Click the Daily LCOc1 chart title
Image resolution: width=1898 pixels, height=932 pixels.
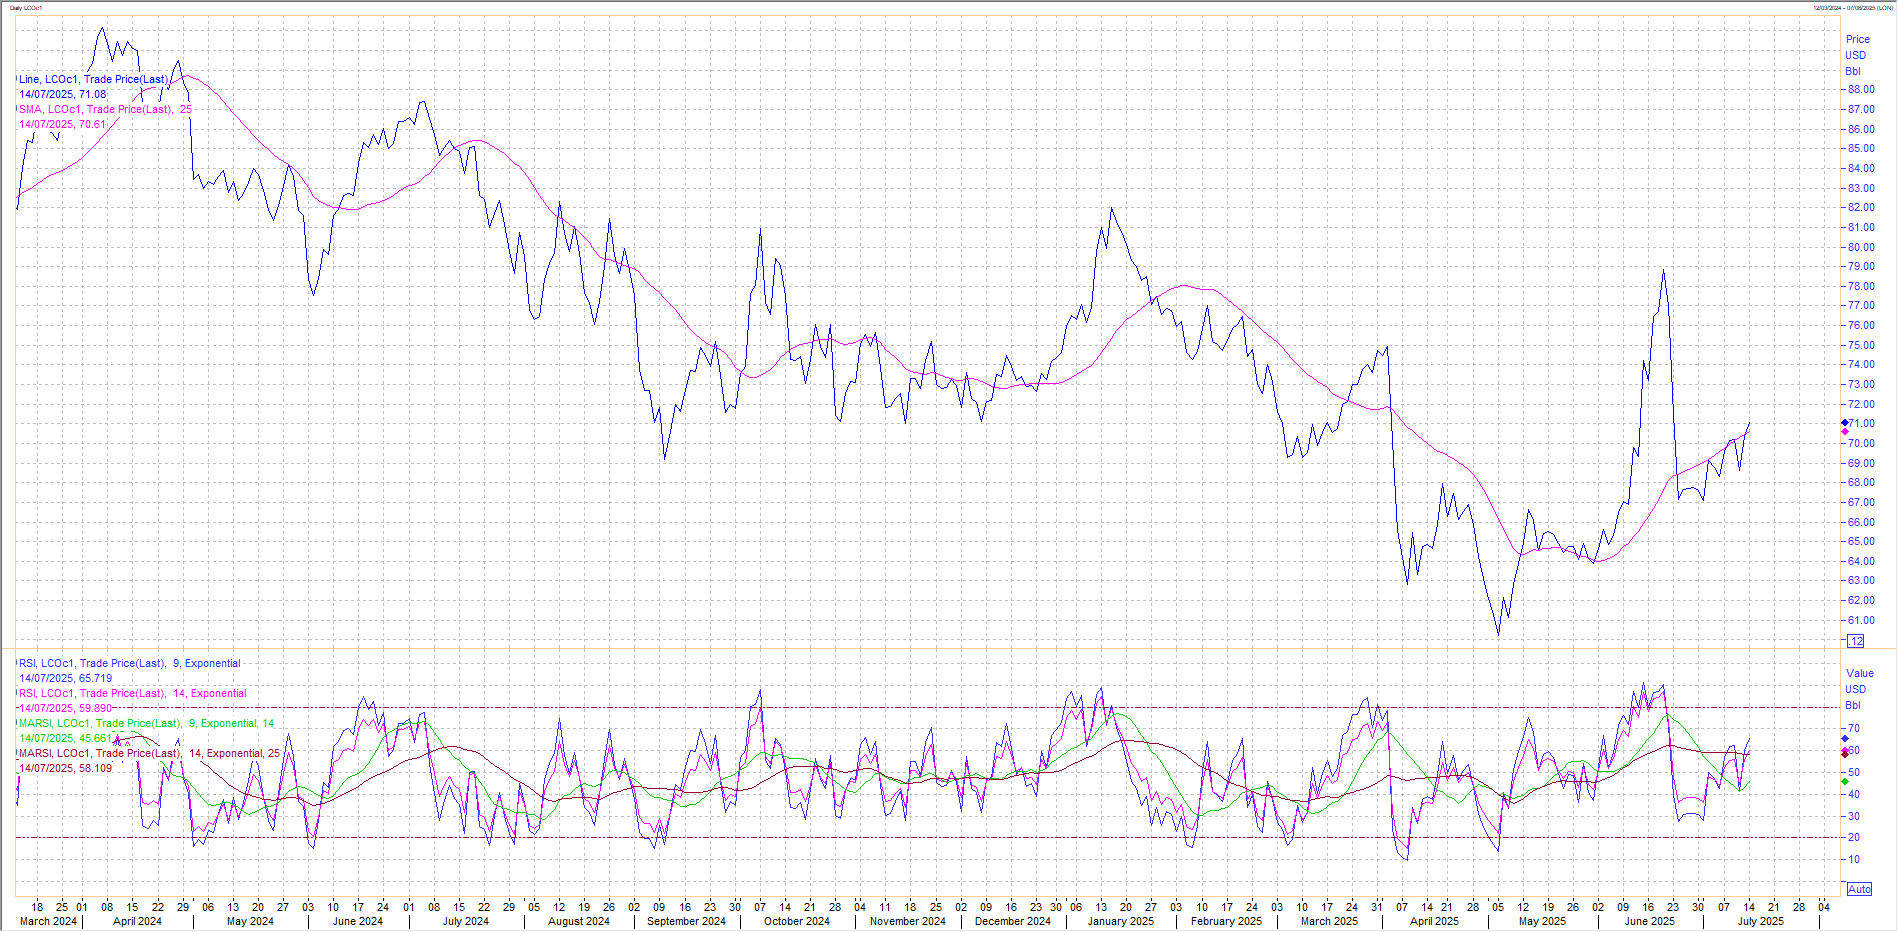(x=26, y=8)
